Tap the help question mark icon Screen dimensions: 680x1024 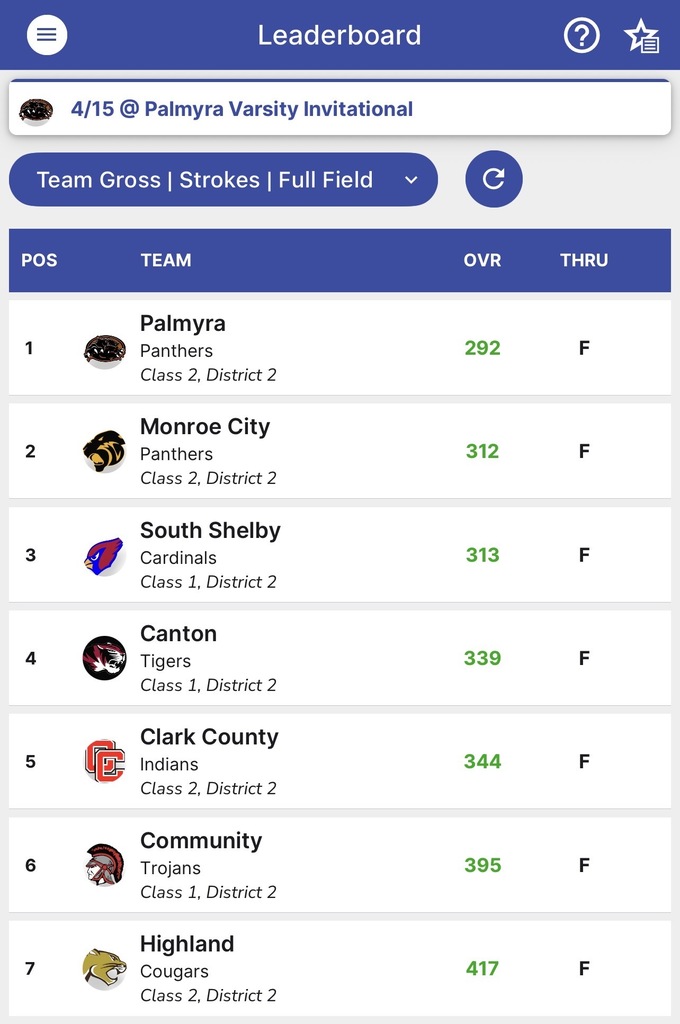pyautogui.click(x=582, y=35)
